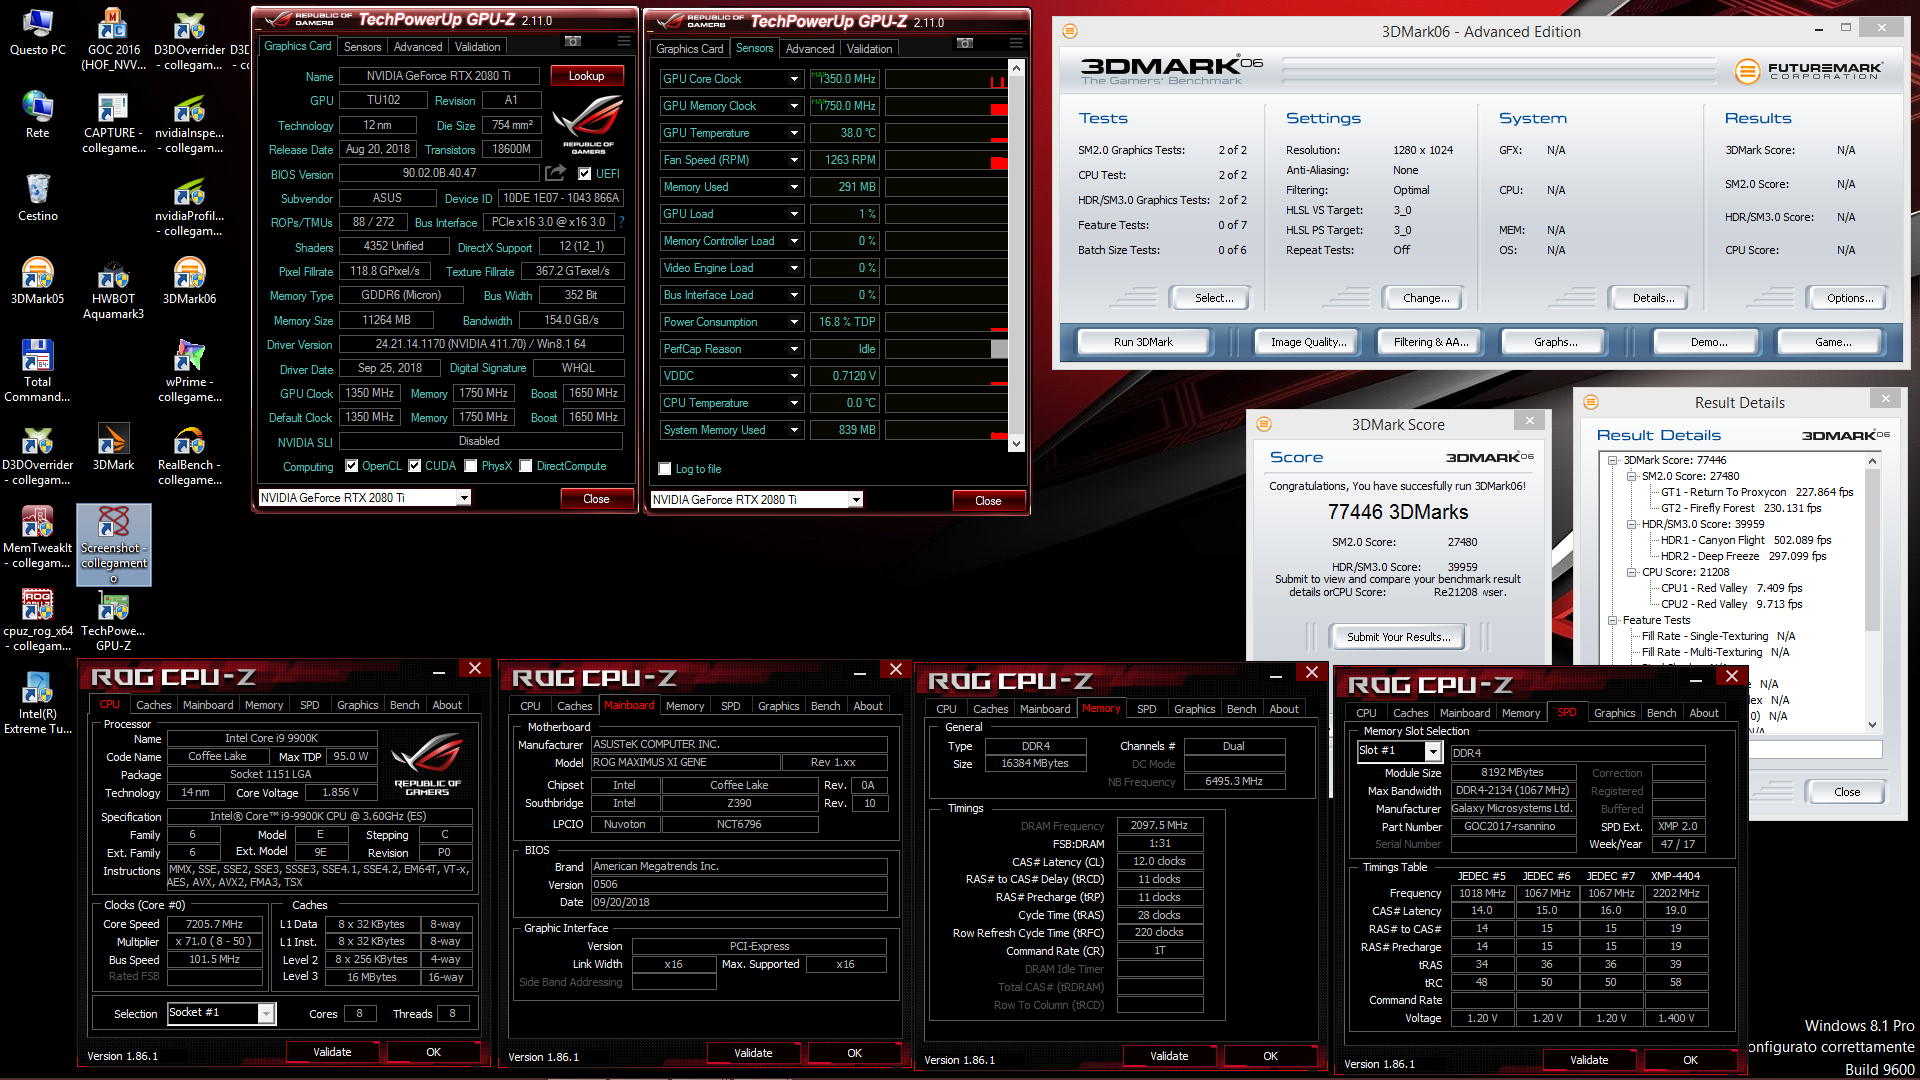Open the hamburger menu in left GPU-Z window
This screenshot has height=1080, width=1920.
click(624, 41)
